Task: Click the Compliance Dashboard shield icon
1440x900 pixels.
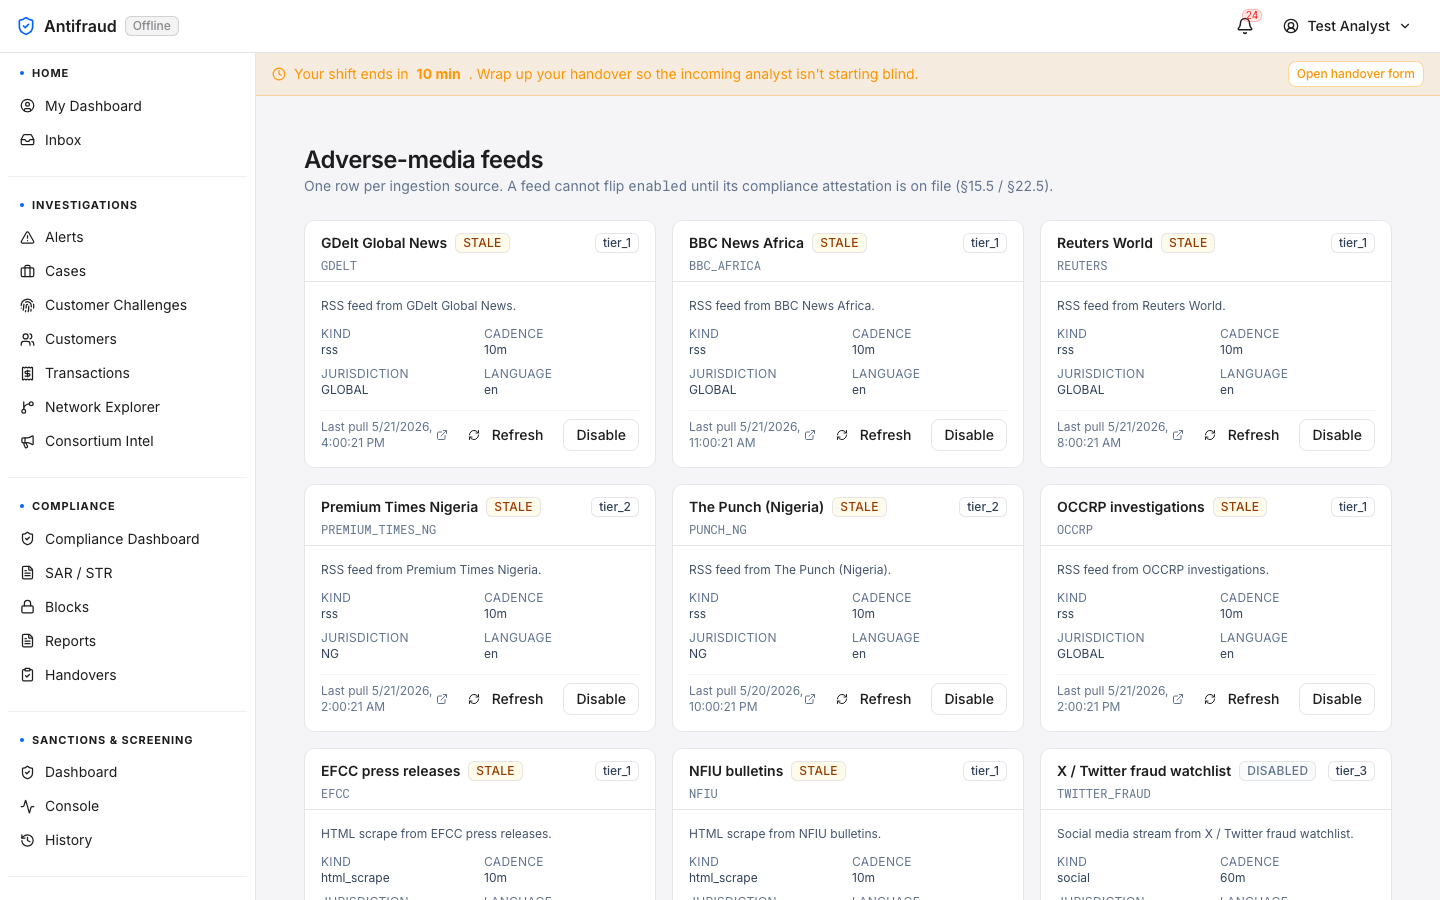Action: click(28, 539)
